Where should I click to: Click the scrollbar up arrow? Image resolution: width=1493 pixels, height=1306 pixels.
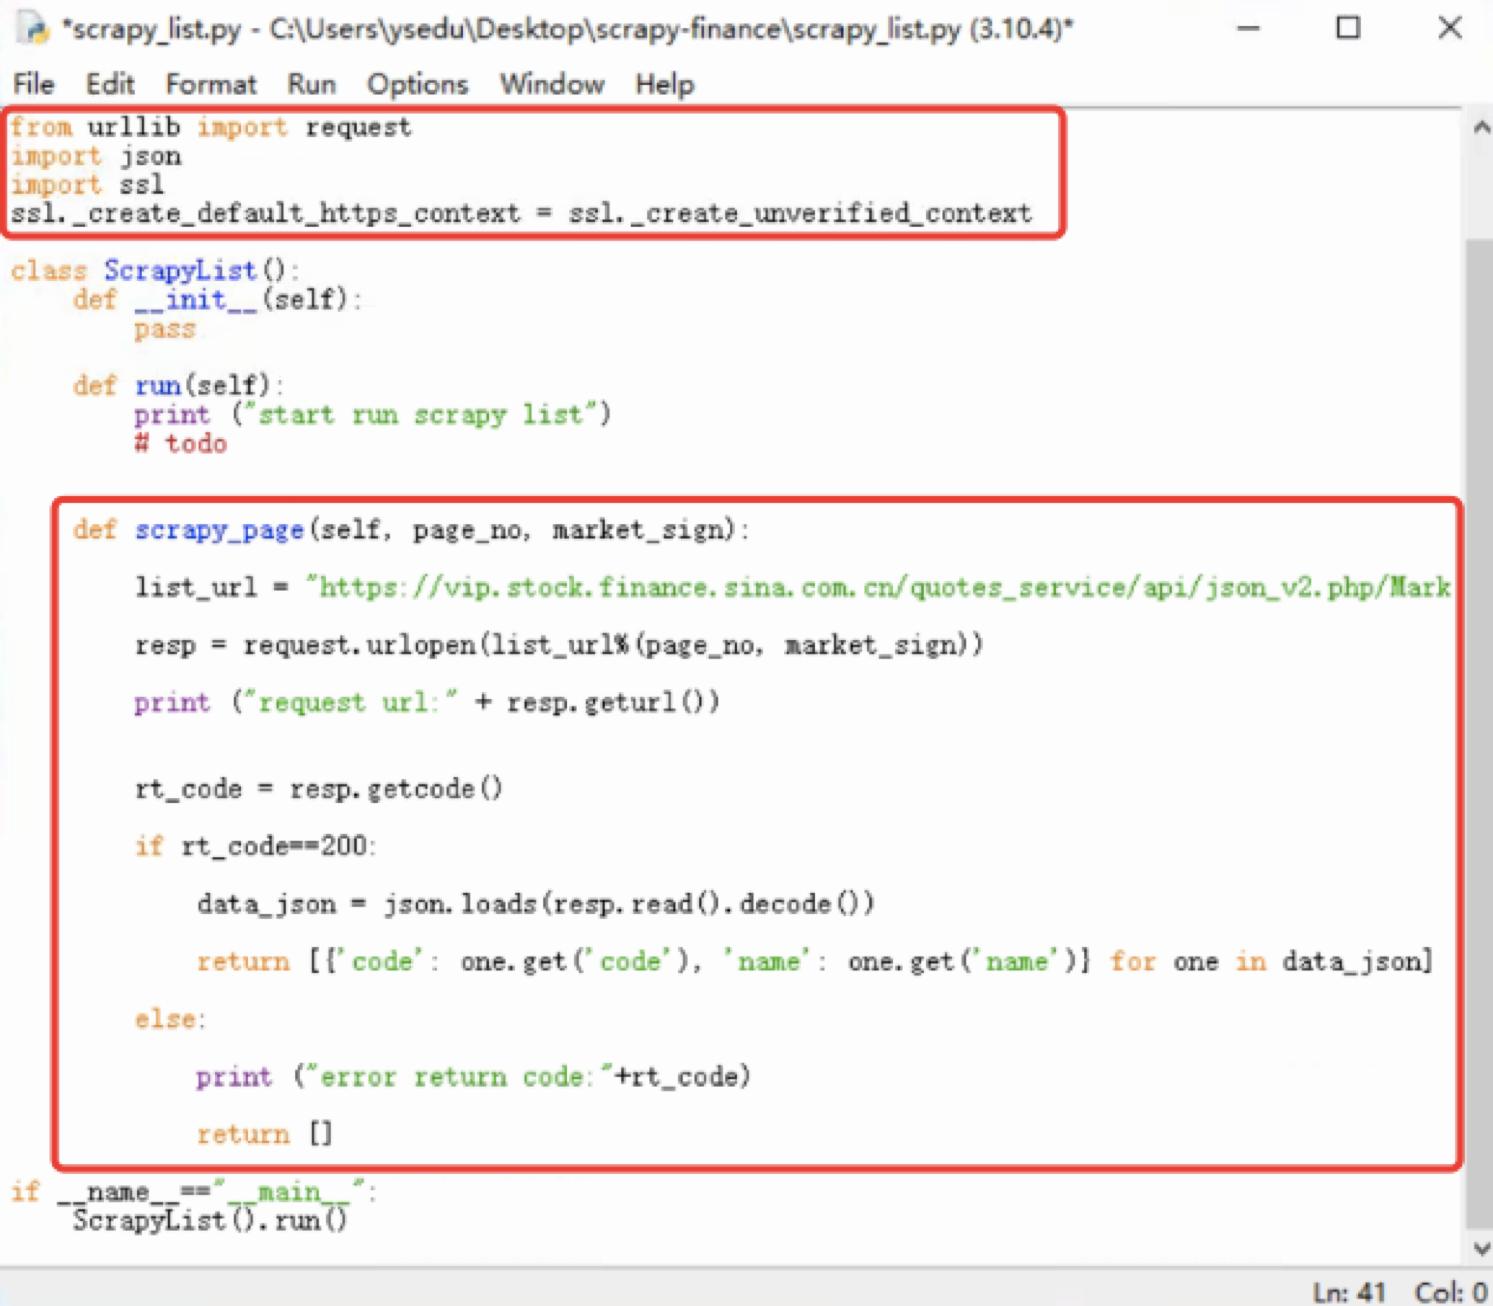point(1479,127)
